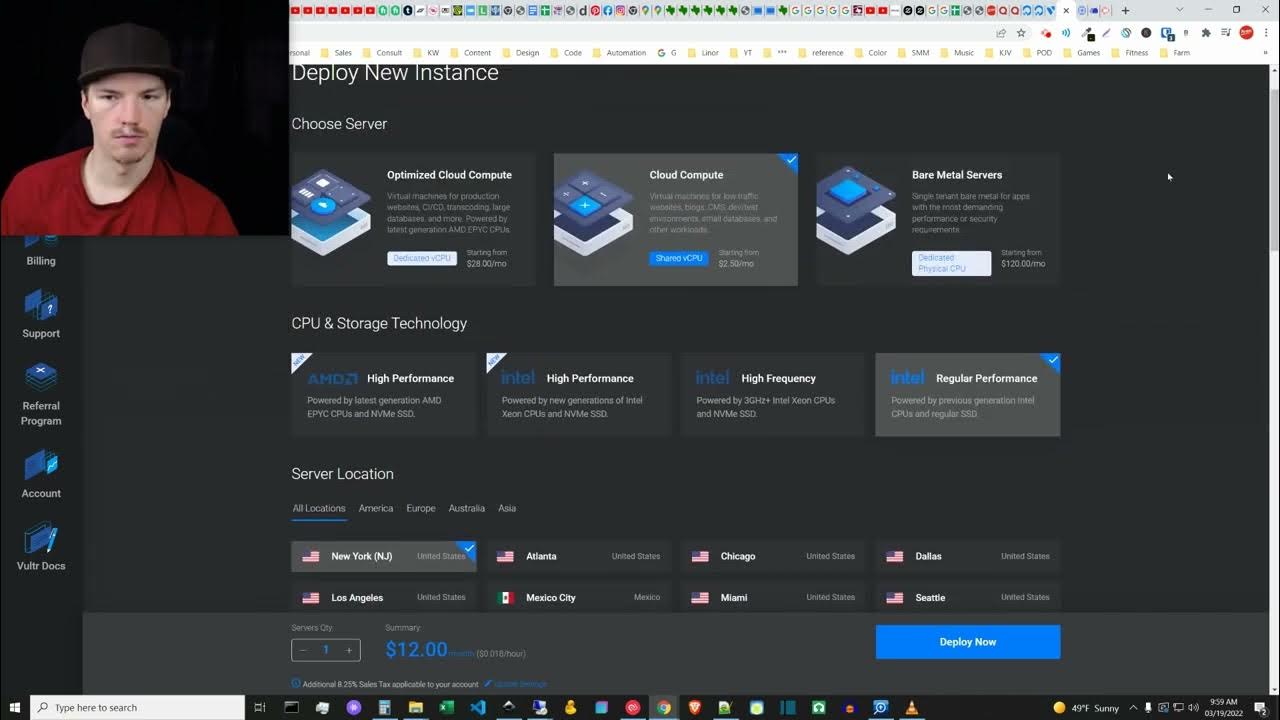Open VLC media player from taskbar
Screen dimensions: 1280x720
(x=911, y=707)
